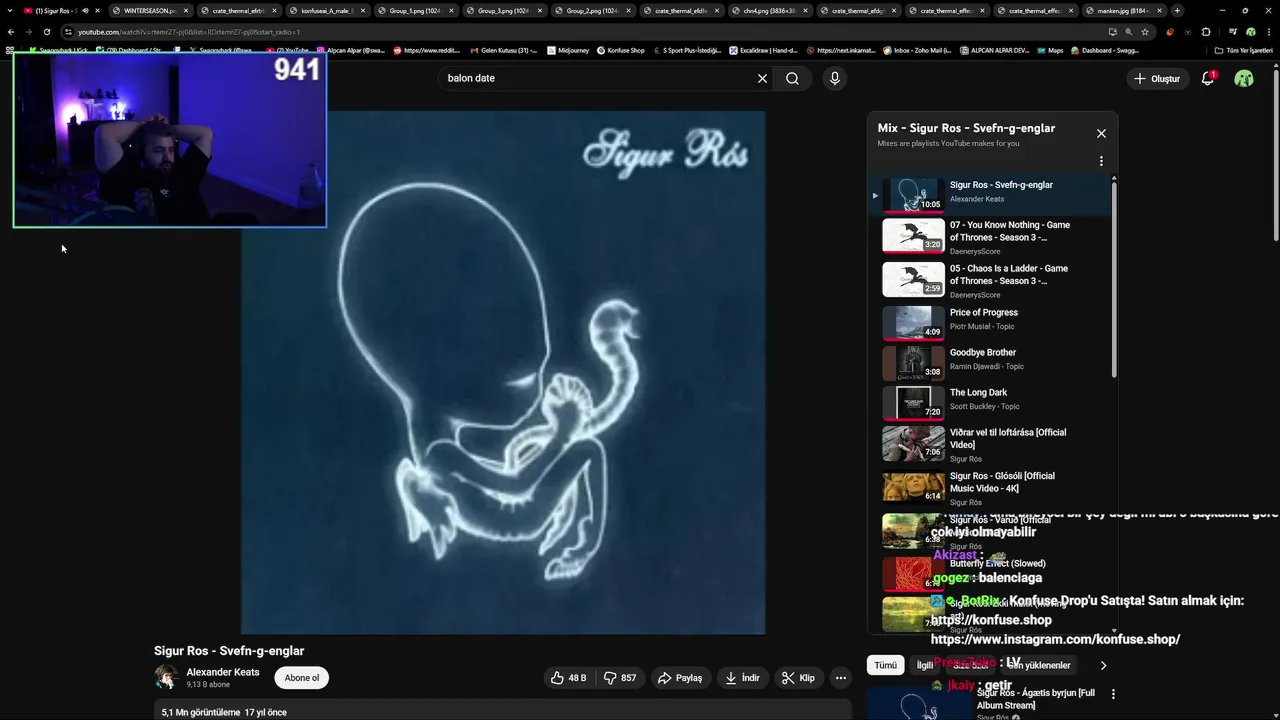1280x720 pixels.
Task: Download the video with İndir
Action: [743, 678]
